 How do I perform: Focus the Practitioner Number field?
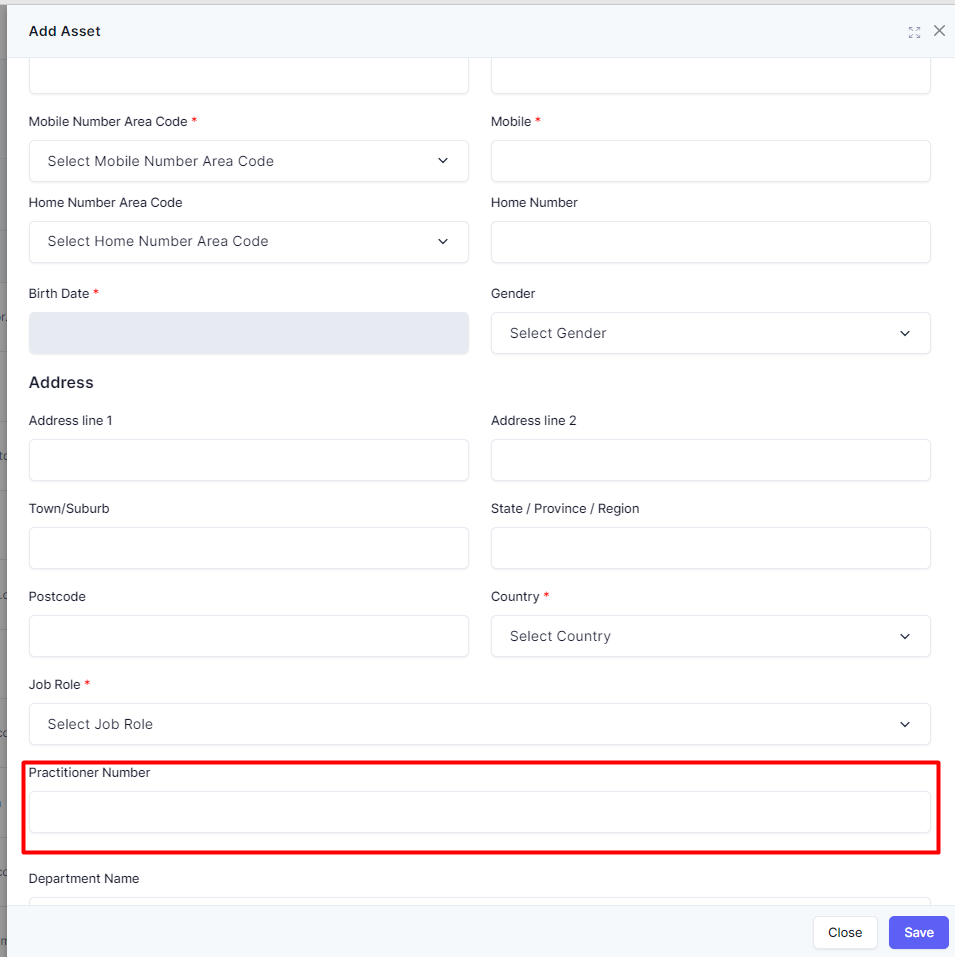(480, 812)
